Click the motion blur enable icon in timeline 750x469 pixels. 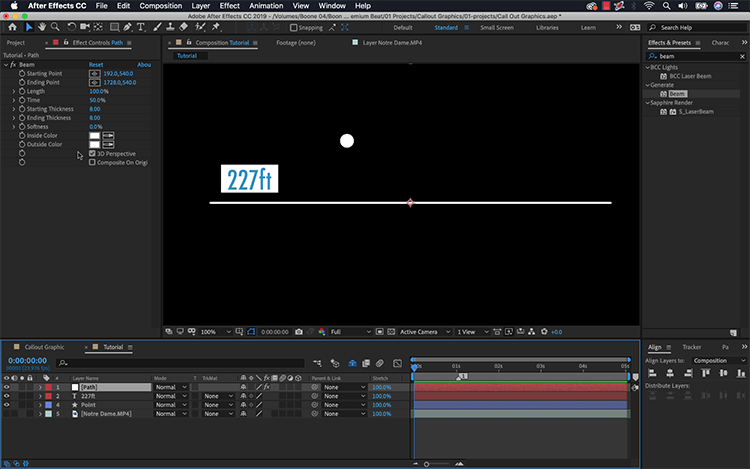pos(380,363)
